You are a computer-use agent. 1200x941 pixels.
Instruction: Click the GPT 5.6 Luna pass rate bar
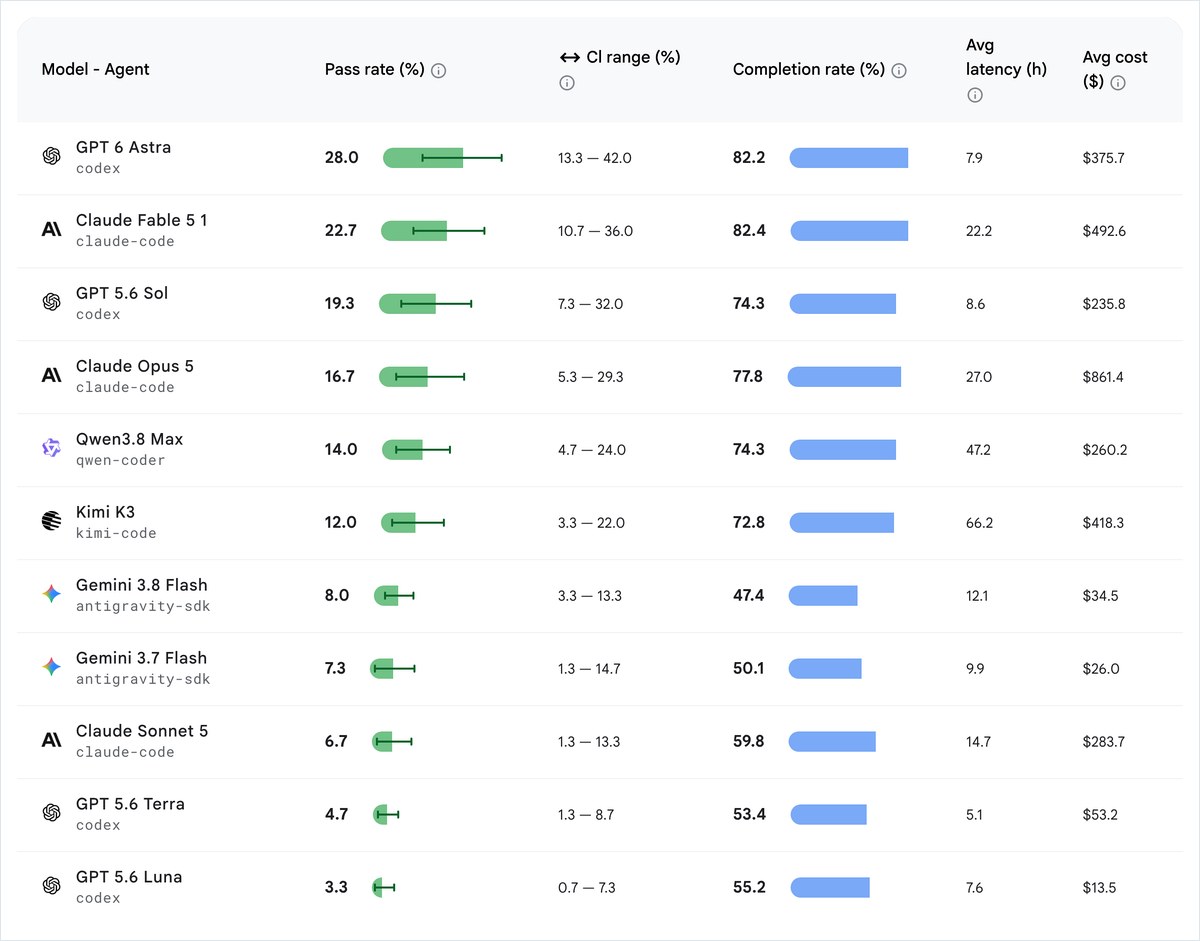[377, 888]
